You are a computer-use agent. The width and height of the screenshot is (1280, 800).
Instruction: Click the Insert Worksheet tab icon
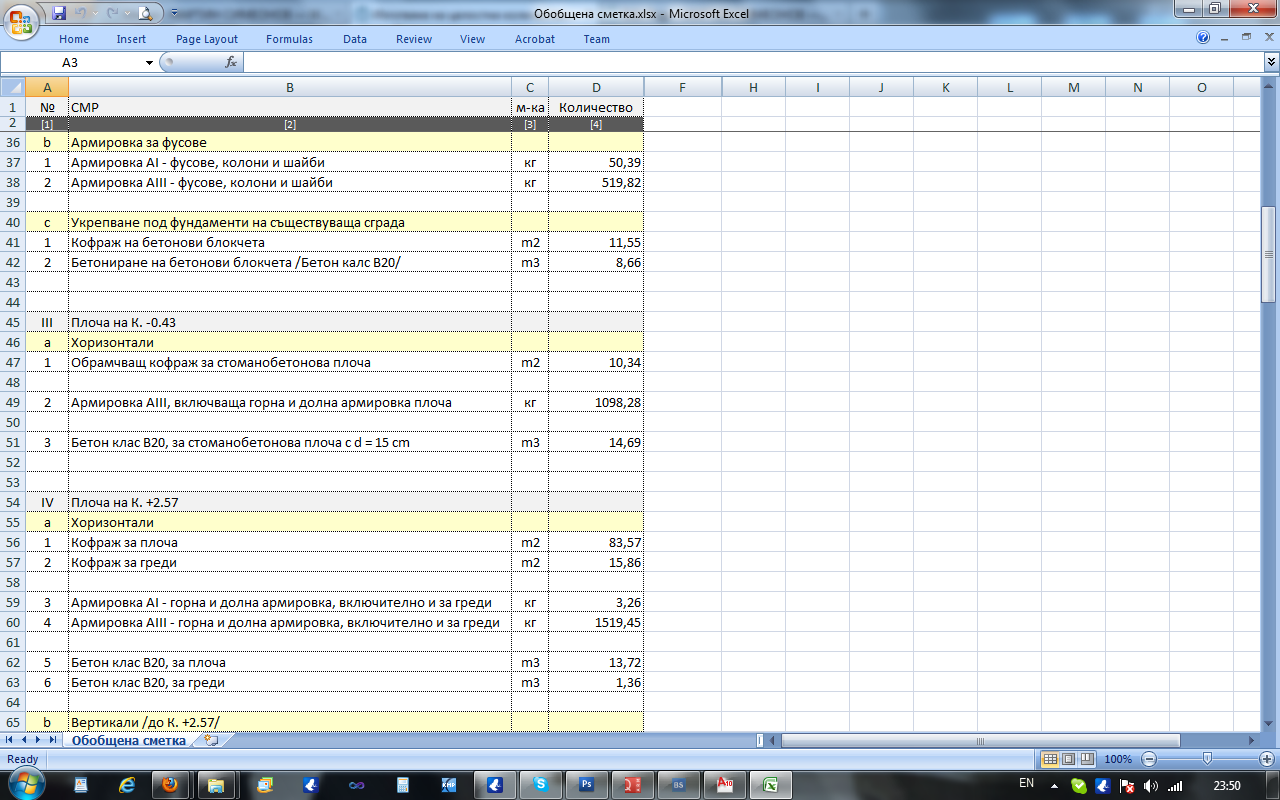[x=211, y=741]
